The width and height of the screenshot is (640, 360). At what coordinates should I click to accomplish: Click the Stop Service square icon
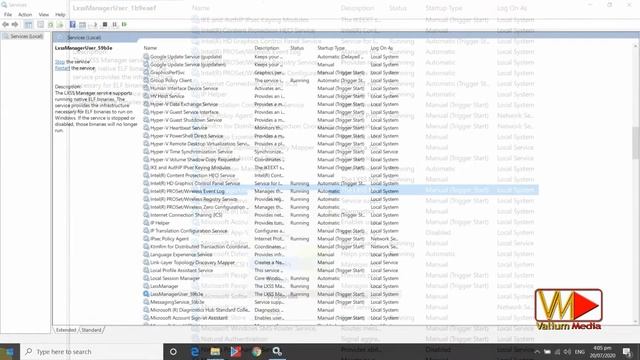click(x=105, y=24)
